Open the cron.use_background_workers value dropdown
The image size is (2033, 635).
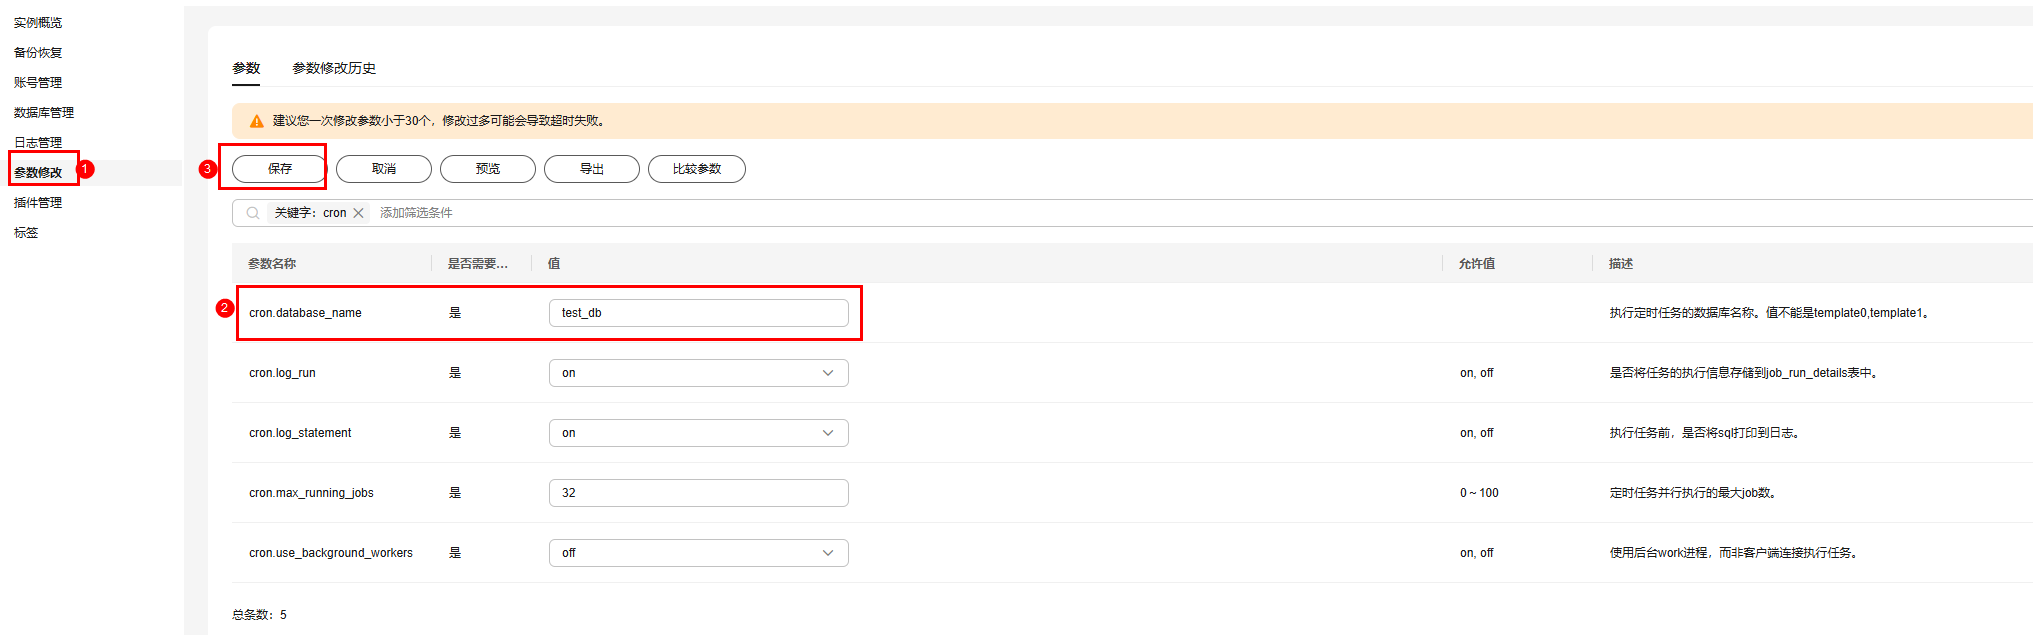(x=698, y=553)
